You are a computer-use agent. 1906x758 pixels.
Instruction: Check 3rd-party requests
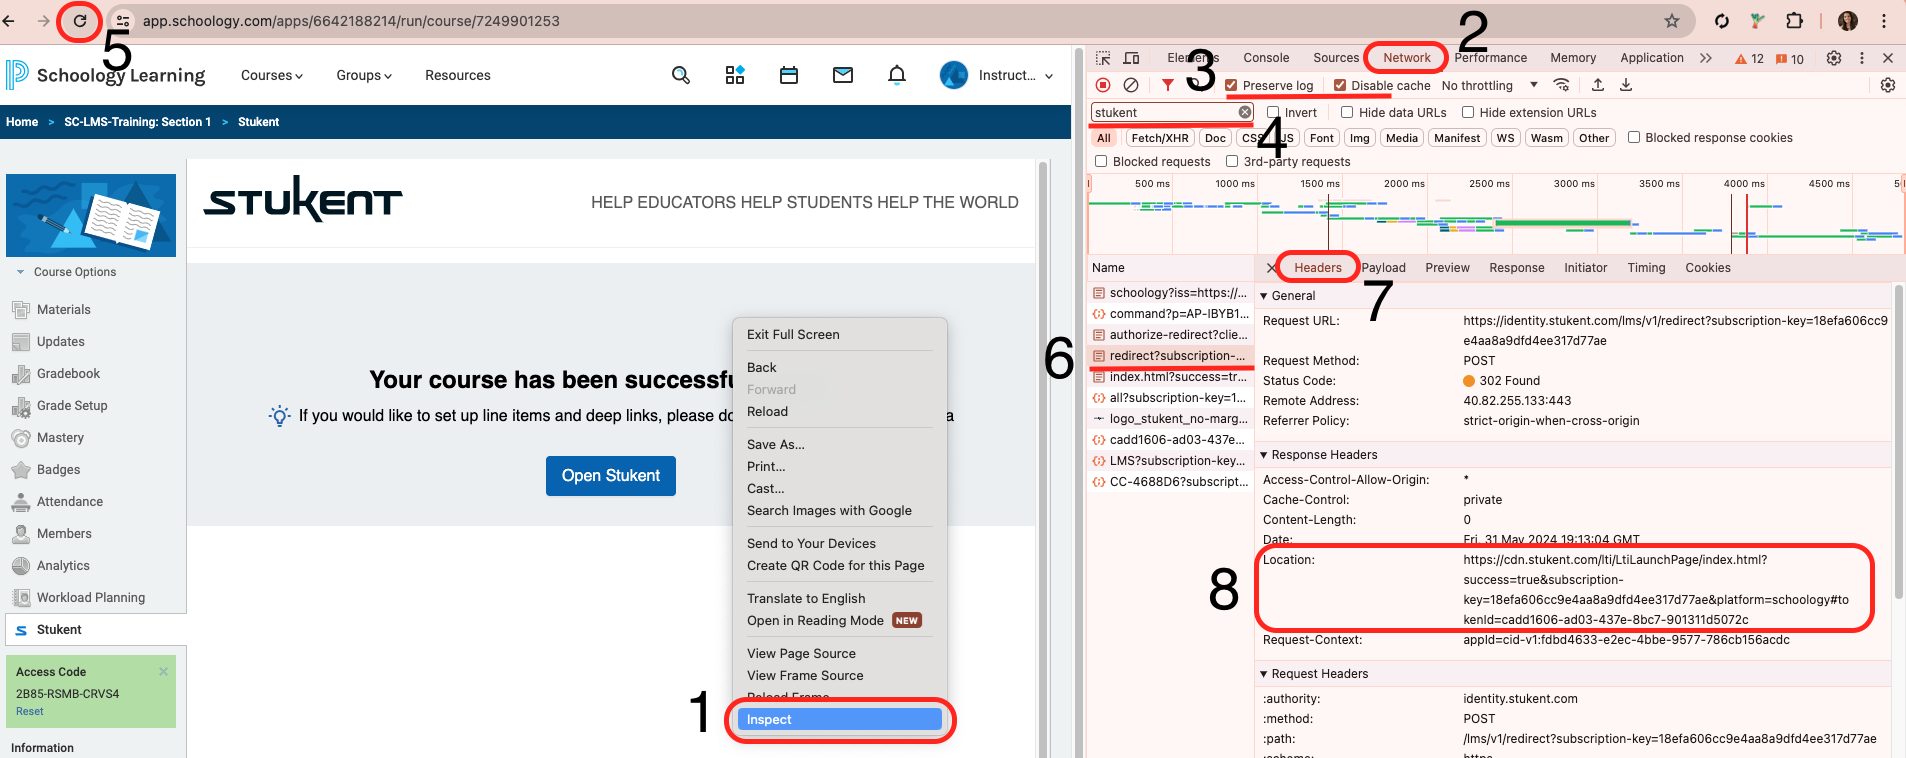[x=1232, y=161]
